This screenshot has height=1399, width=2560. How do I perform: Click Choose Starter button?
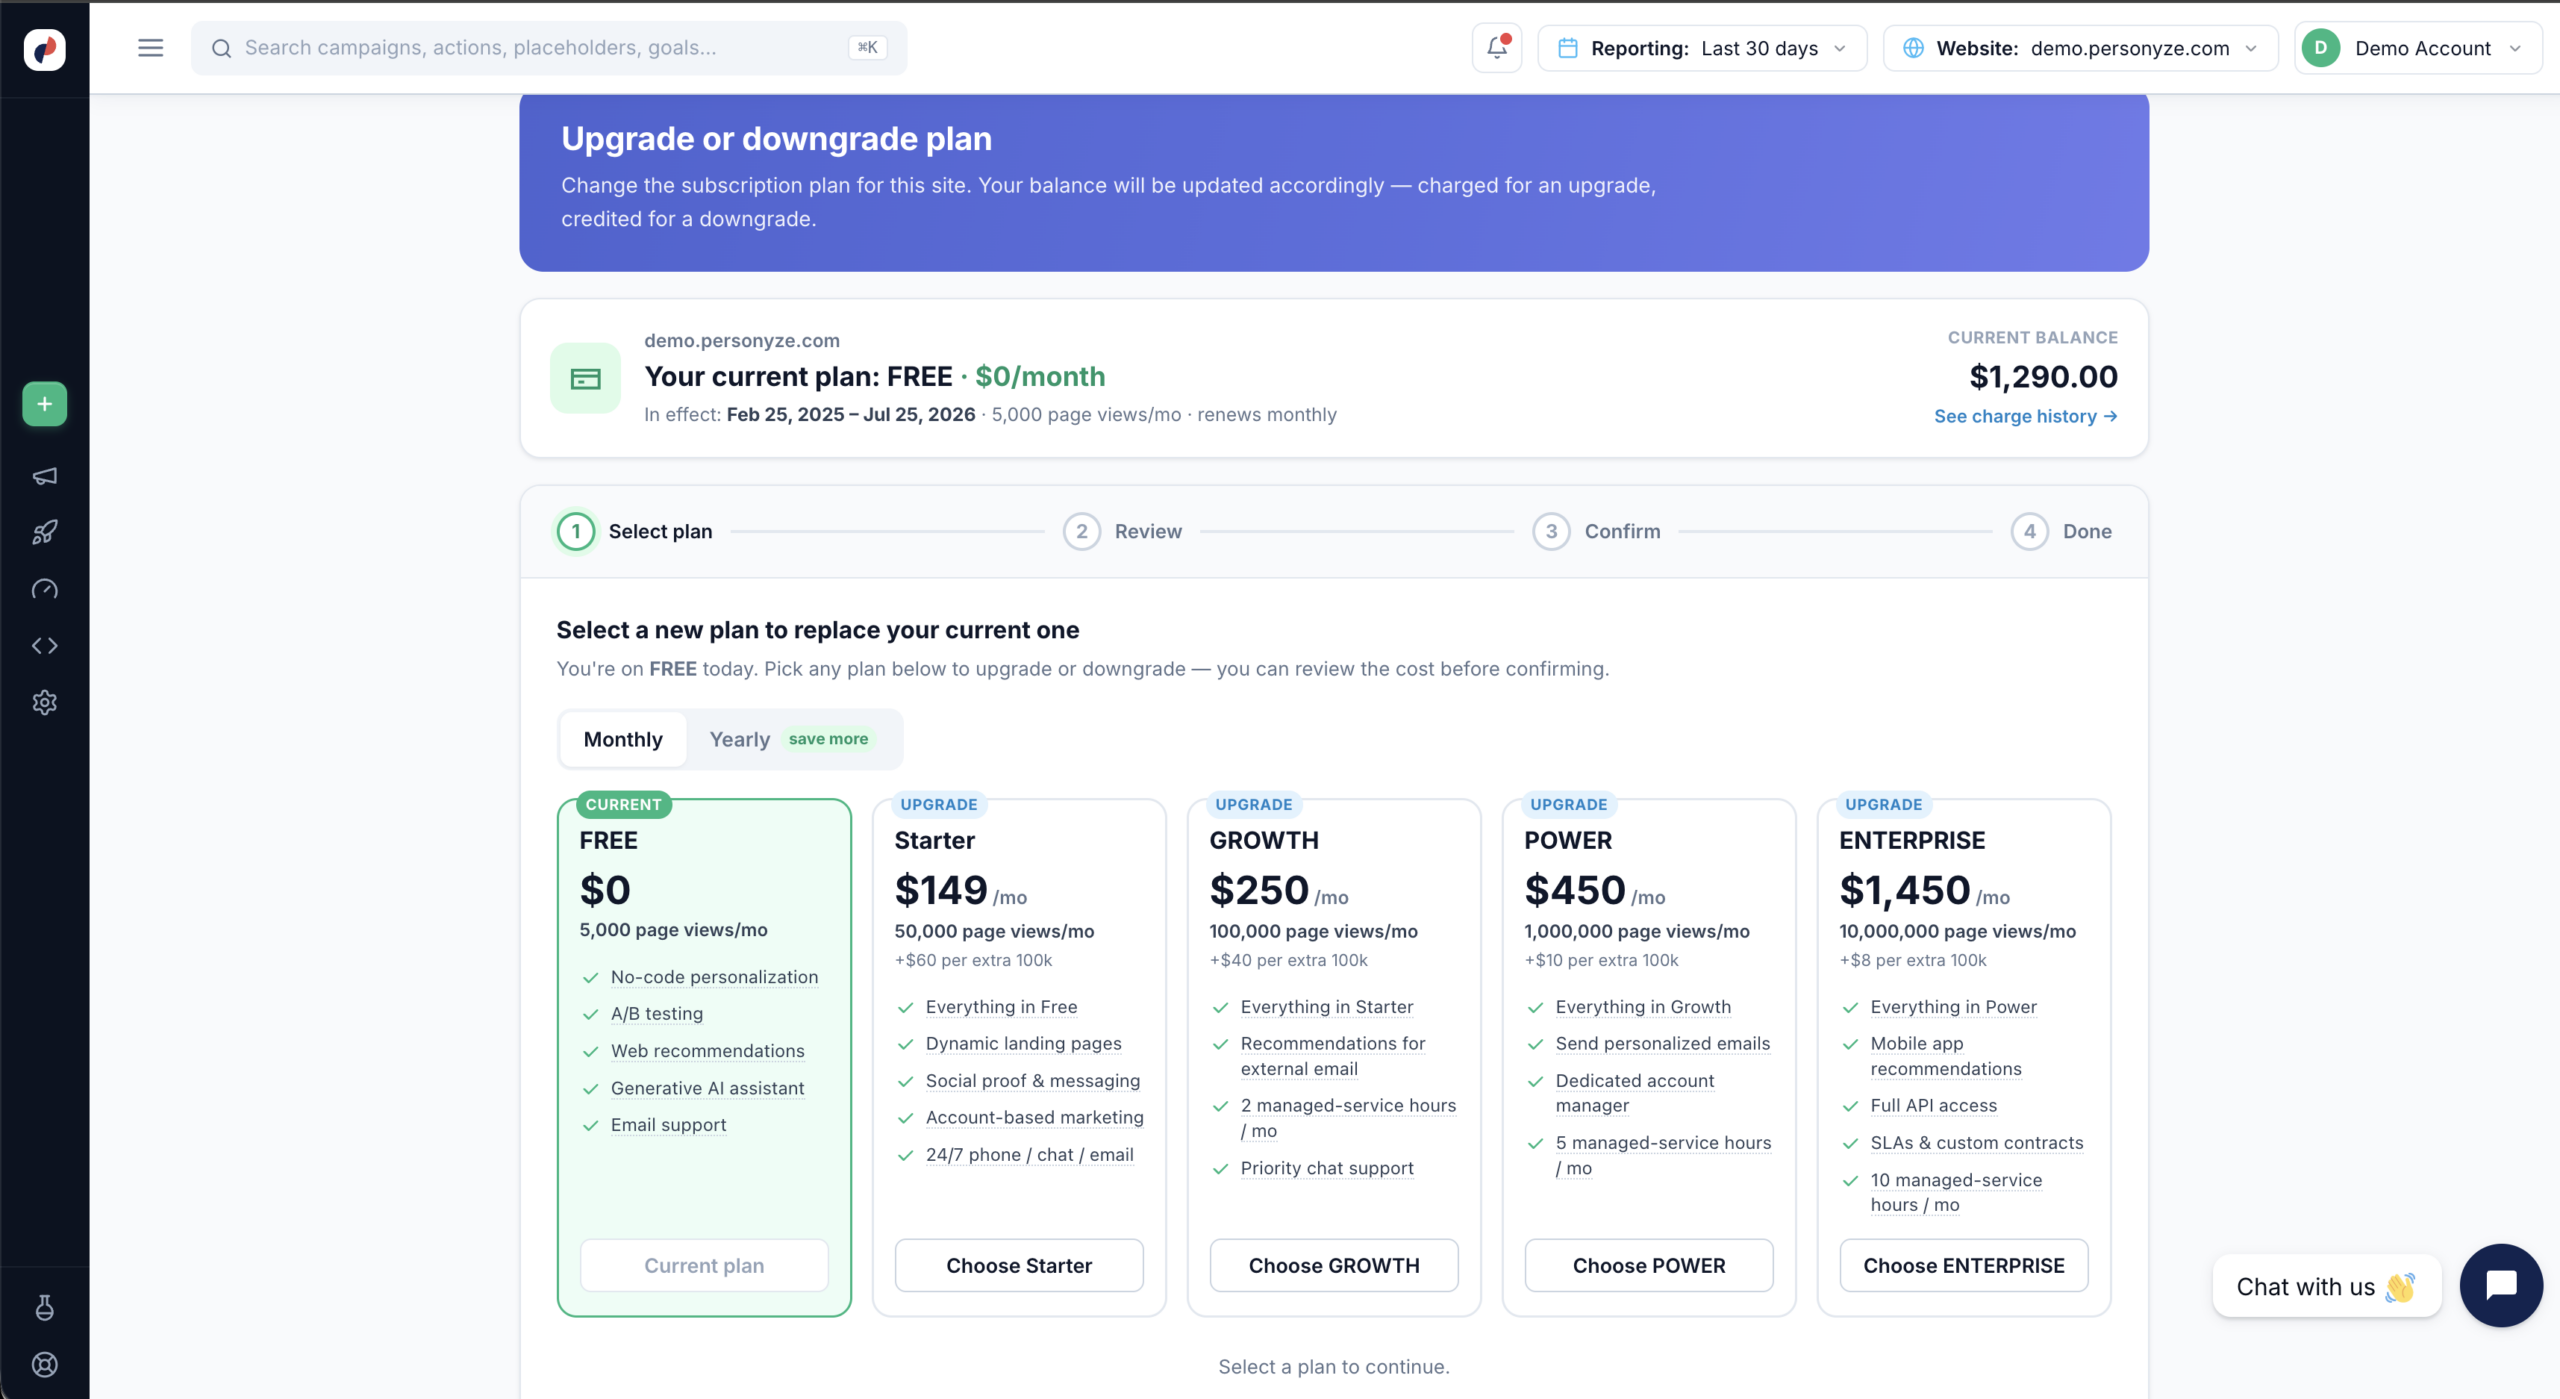point(1019,1266)
